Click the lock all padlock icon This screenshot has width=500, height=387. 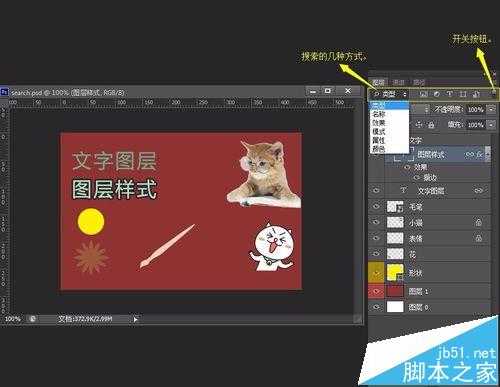point(431,125)
